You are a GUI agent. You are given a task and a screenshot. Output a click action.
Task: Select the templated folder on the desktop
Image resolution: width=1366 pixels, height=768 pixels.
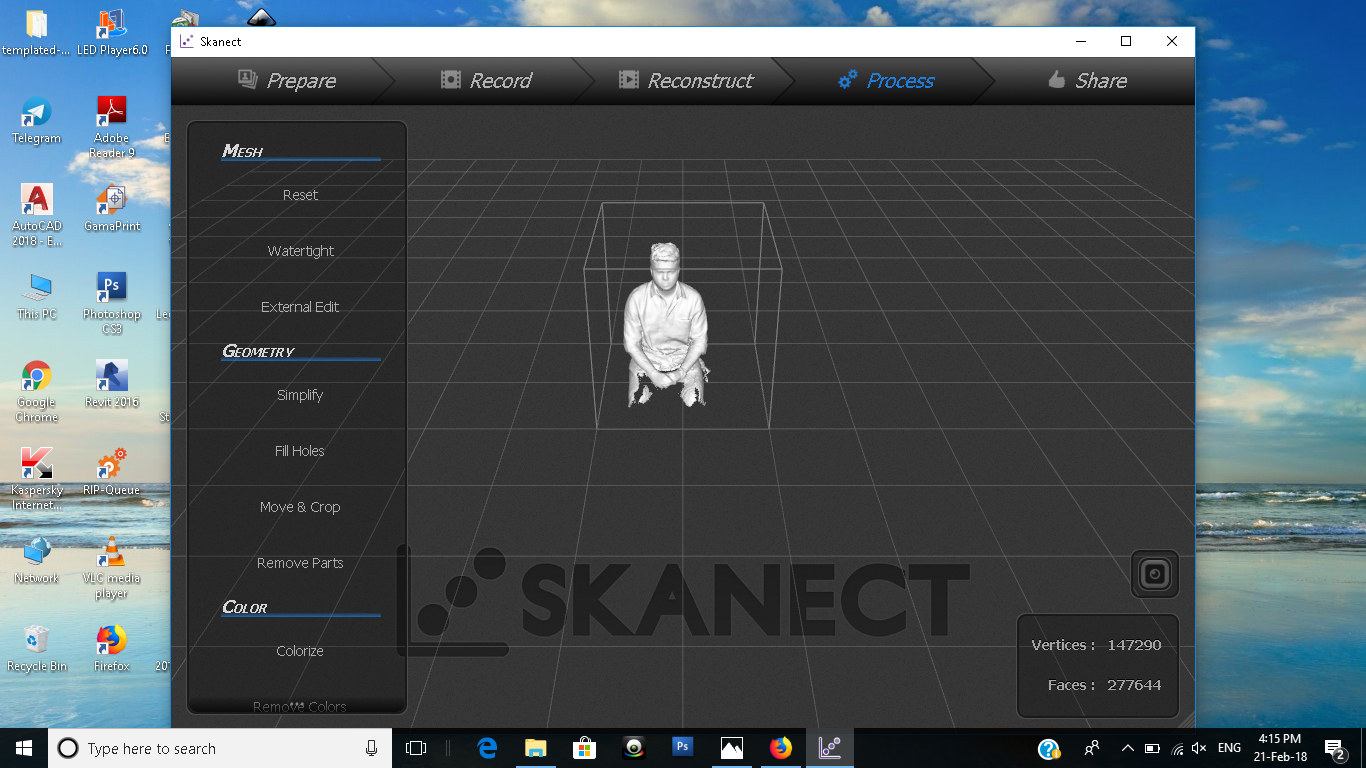pos(37,33)
